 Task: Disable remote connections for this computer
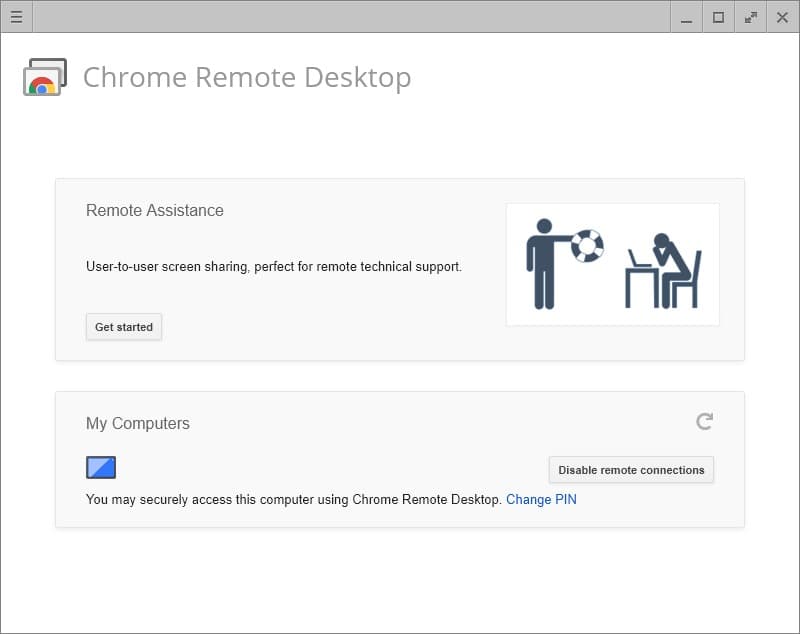(631, 470)
